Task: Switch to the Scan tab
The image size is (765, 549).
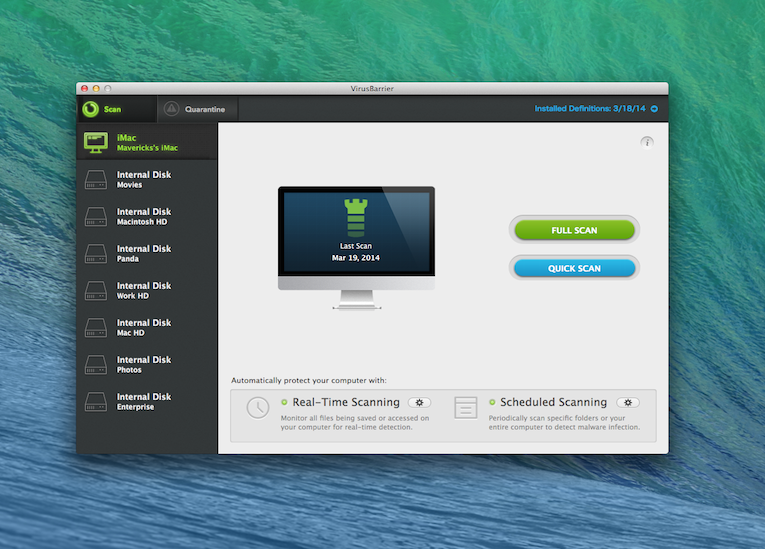Action: [117, 109]
